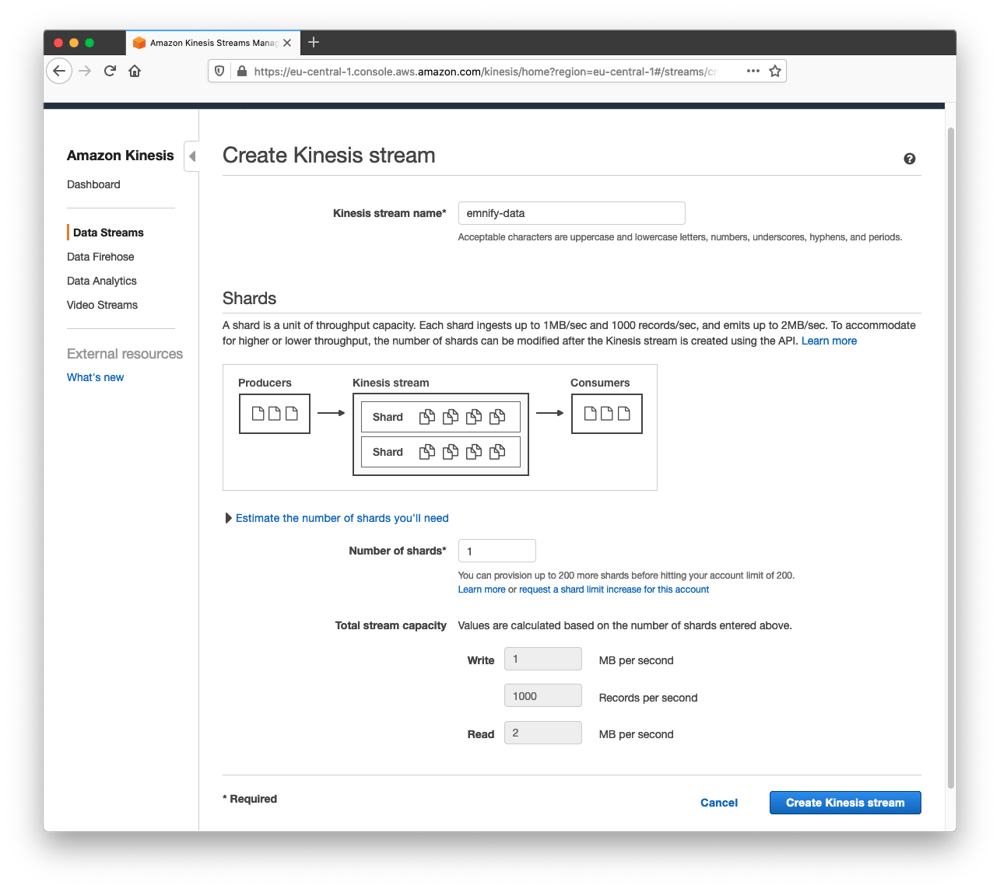Open Data Firehose in the sidebar
Image resolution: width=1000 pixels, height=889 pixels.
pyautogui.click(x=101, y=256)
